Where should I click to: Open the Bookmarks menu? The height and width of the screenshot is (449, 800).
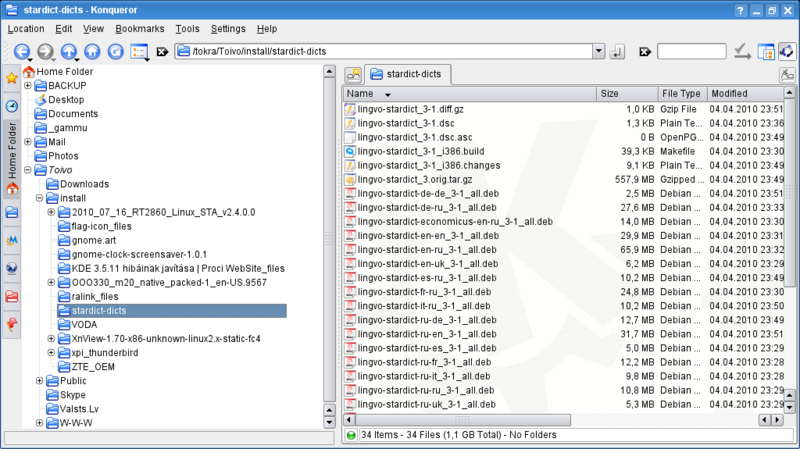[140, 29]
